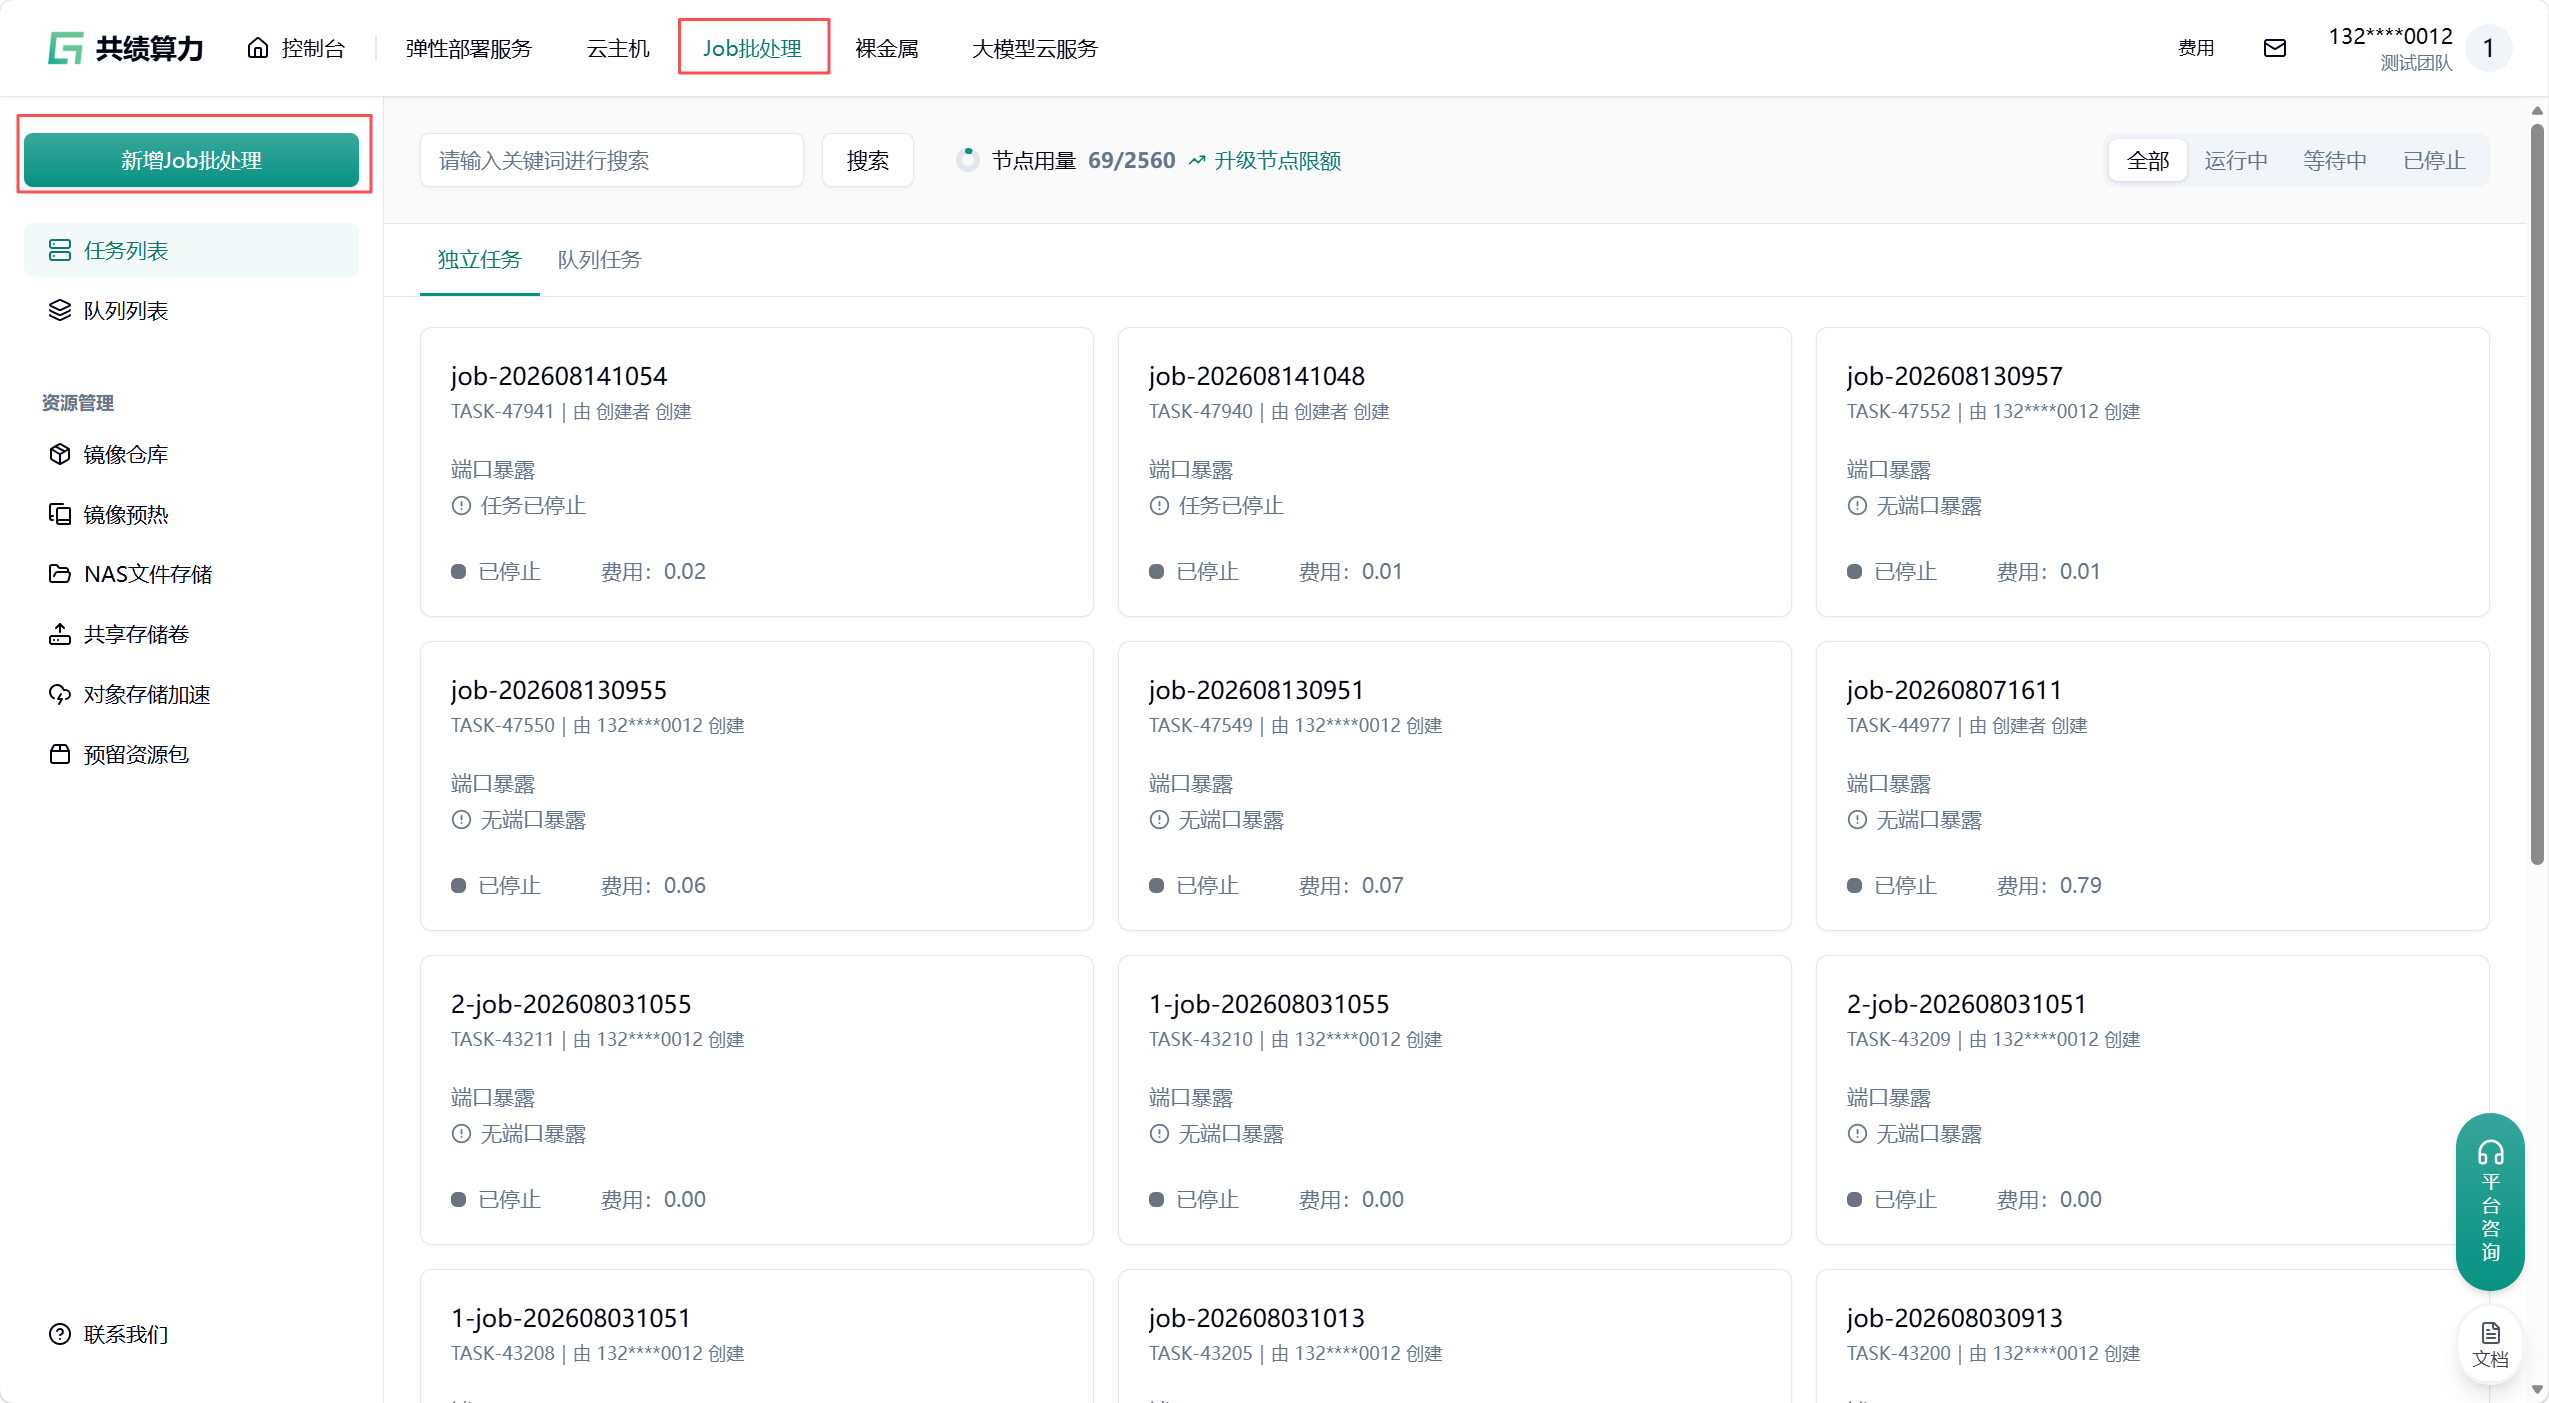Click 费用: 0.79 on job-202608071611
The height and width of the screenshot is (1403, 2549).
pos(2049,886)
